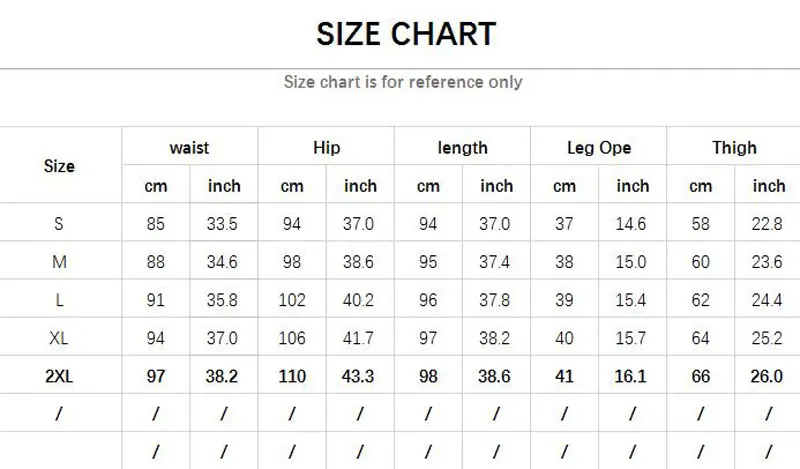
Task: Click the 102 cm hip value
Action: [x=292, y=301]
